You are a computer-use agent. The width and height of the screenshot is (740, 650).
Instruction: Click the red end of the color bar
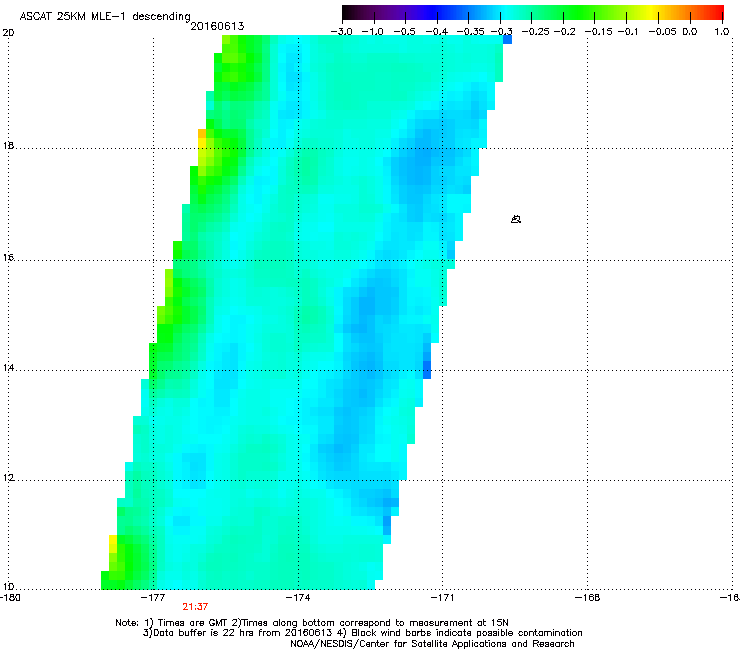tap(715, 12)
